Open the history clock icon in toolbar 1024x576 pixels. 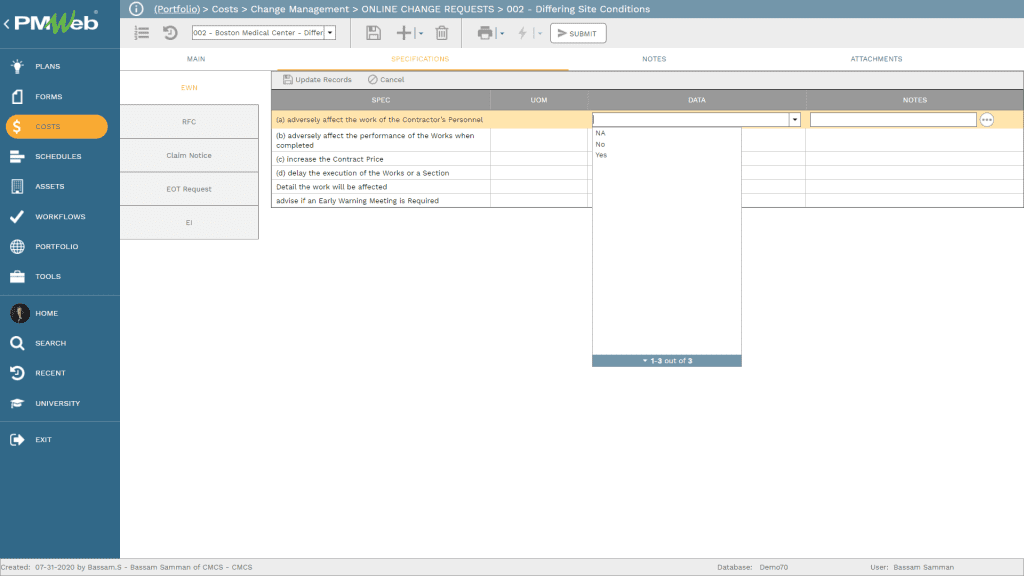[170, 33]
